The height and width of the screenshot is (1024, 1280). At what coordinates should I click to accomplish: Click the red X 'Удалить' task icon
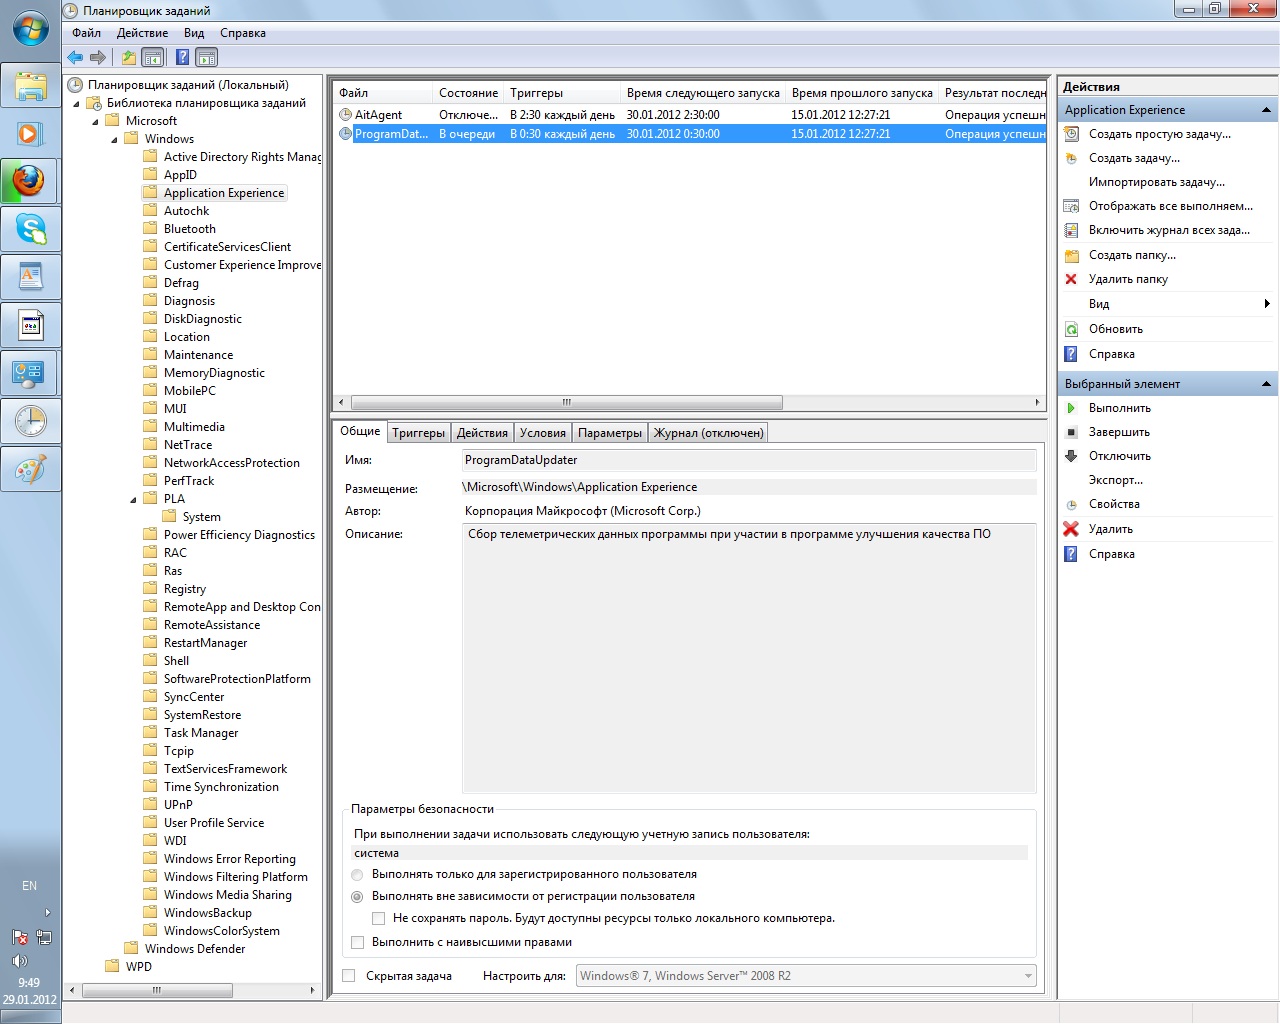coord(1071,529)
